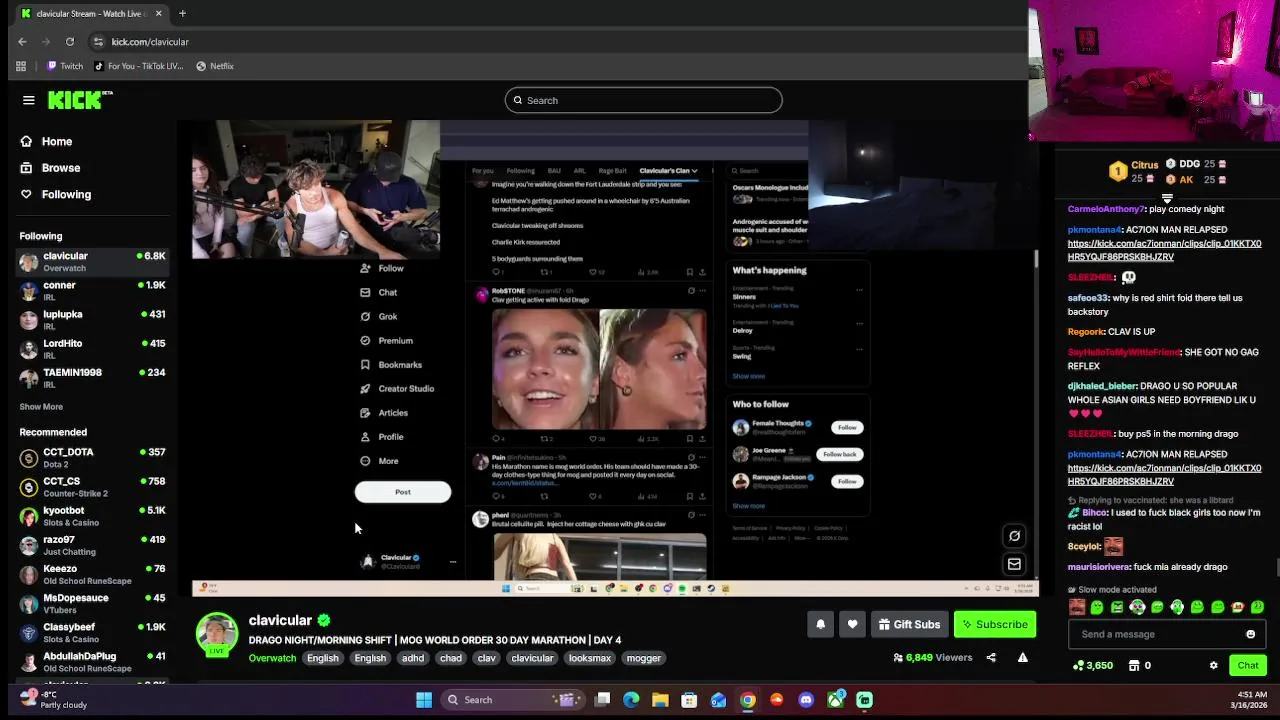This screenshot has width=1280, height=720.
Task: Open channel points 3,650 balance
Action: 1092,665
